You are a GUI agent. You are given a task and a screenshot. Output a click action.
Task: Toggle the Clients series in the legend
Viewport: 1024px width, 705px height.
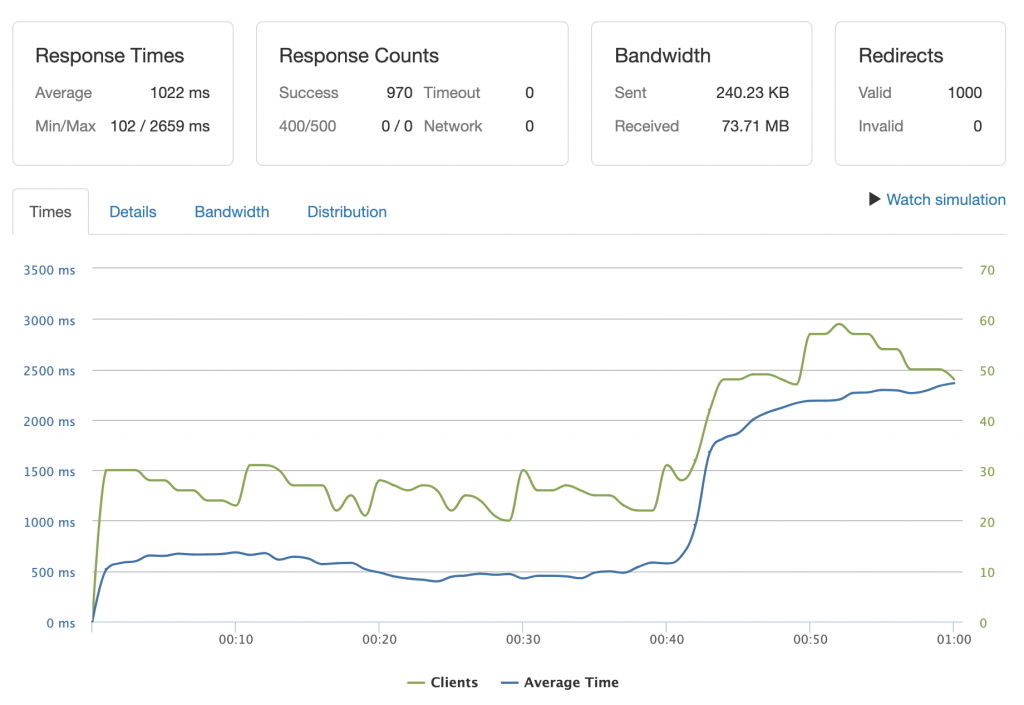coord(442,682)
